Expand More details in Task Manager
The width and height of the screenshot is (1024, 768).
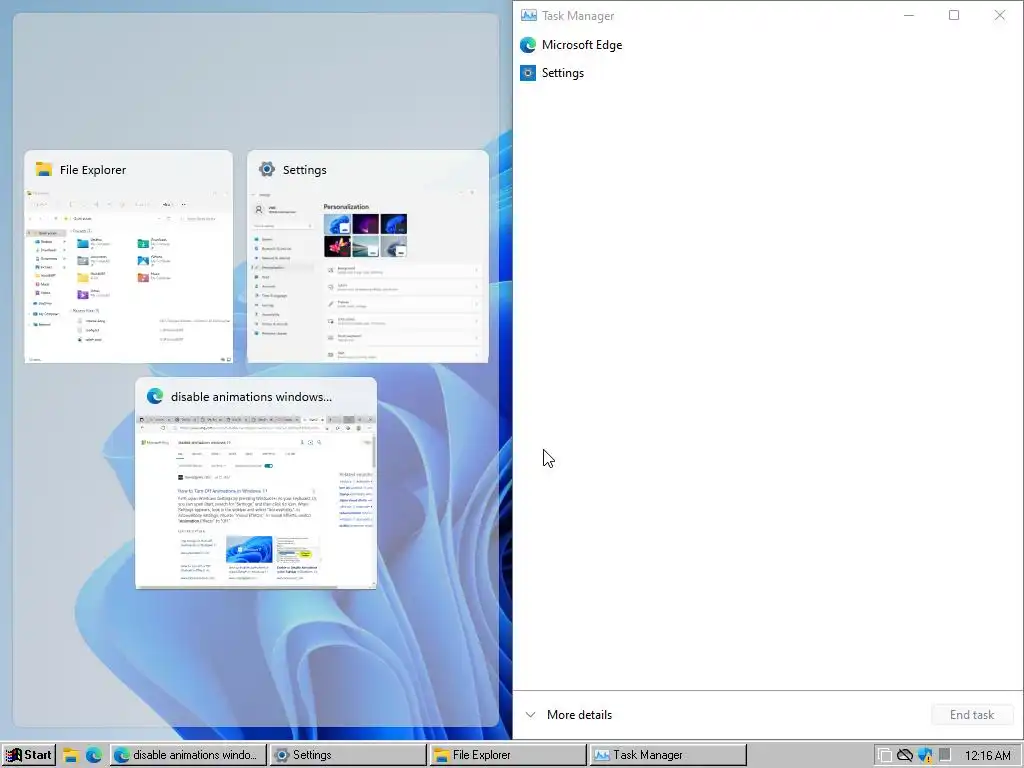click(x=569, y=714)
